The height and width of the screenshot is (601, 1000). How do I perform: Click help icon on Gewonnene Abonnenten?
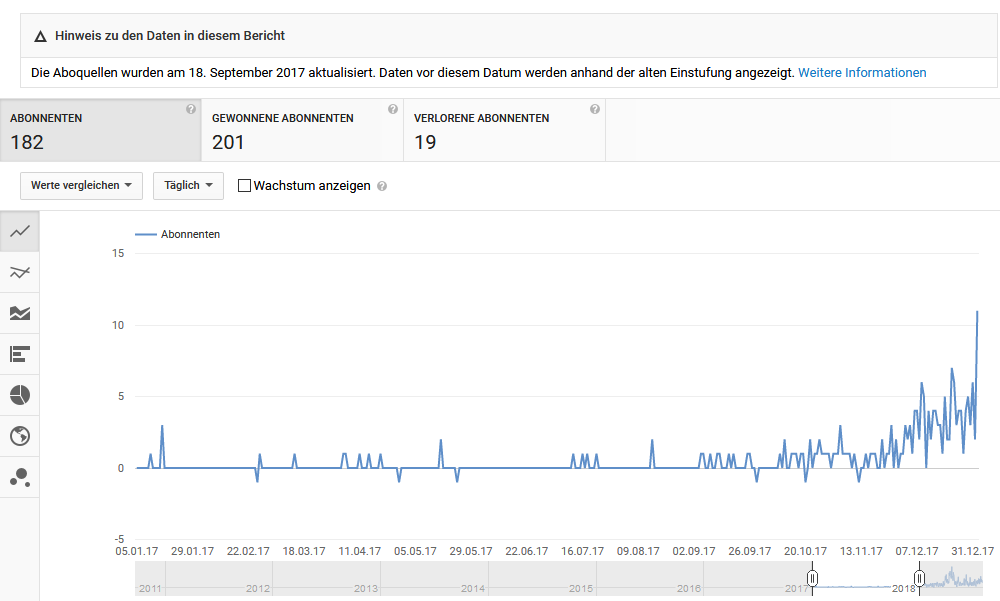pyautogui.click(x=393, y=109)
